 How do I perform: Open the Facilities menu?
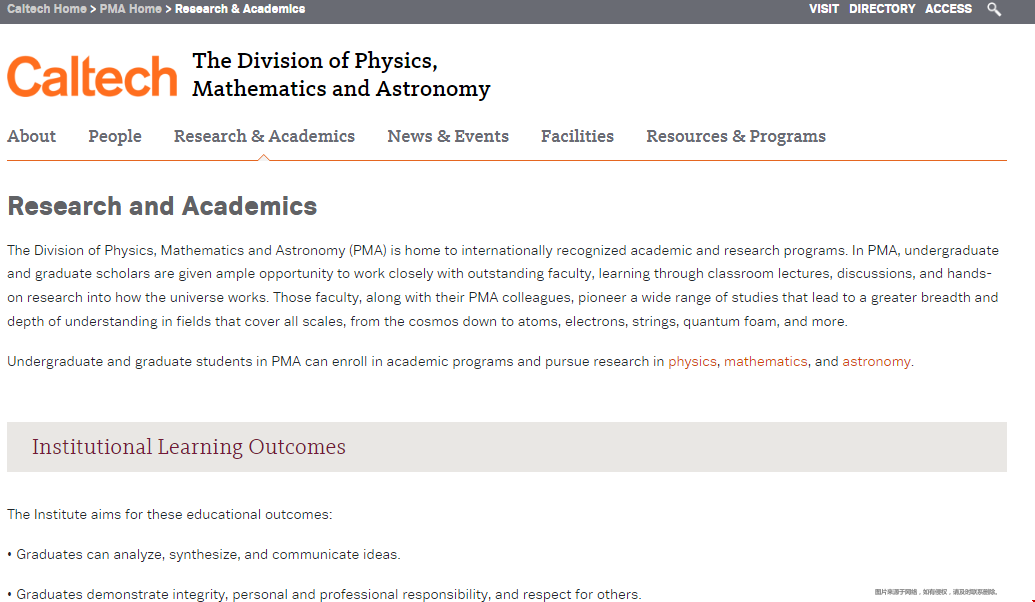click(x=578, y=136)
